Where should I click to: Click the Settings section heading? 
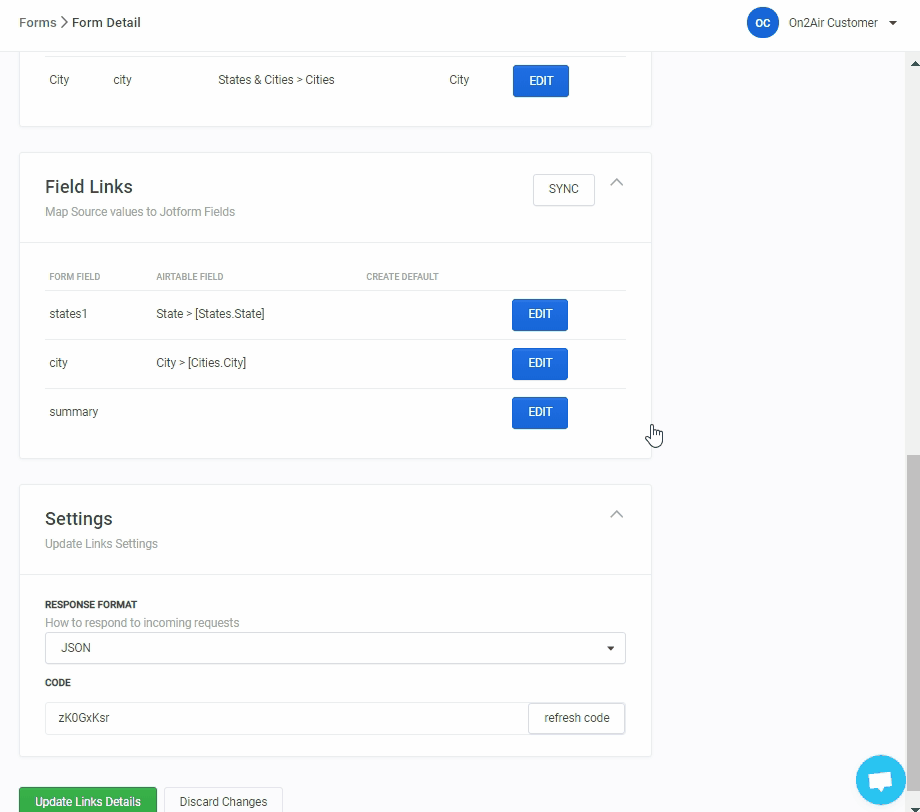pyautogui.click(x=79, y=519)
